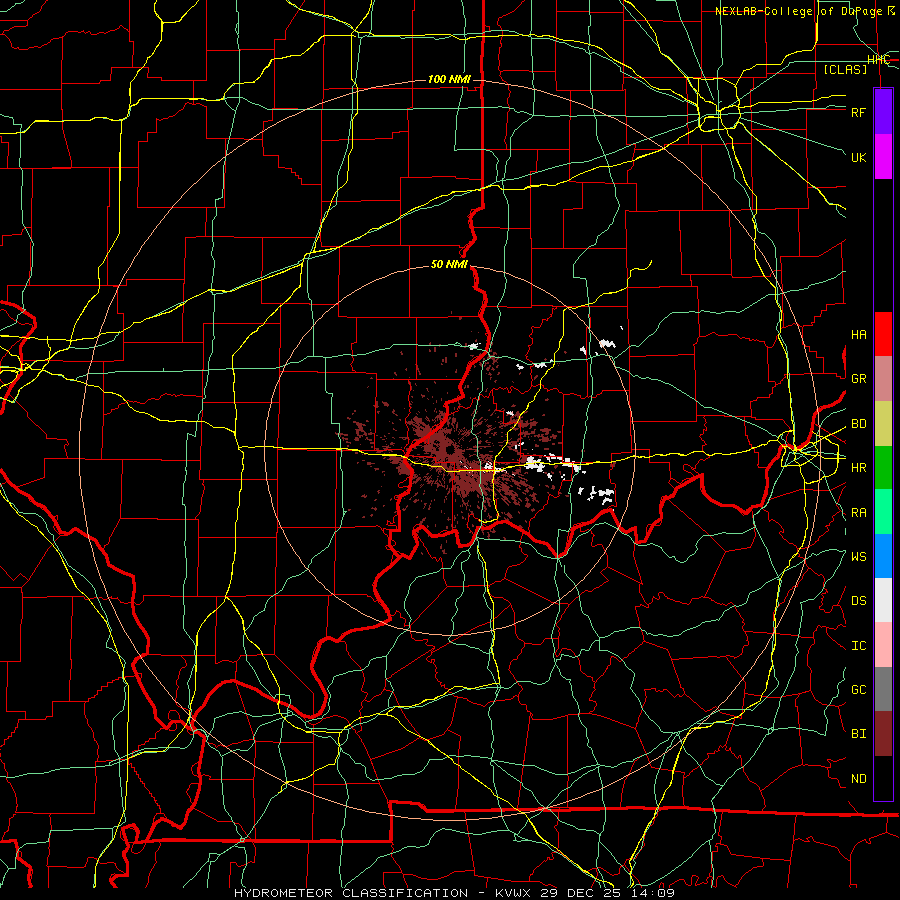Select the GC gray legend swatch

point(883,689)
